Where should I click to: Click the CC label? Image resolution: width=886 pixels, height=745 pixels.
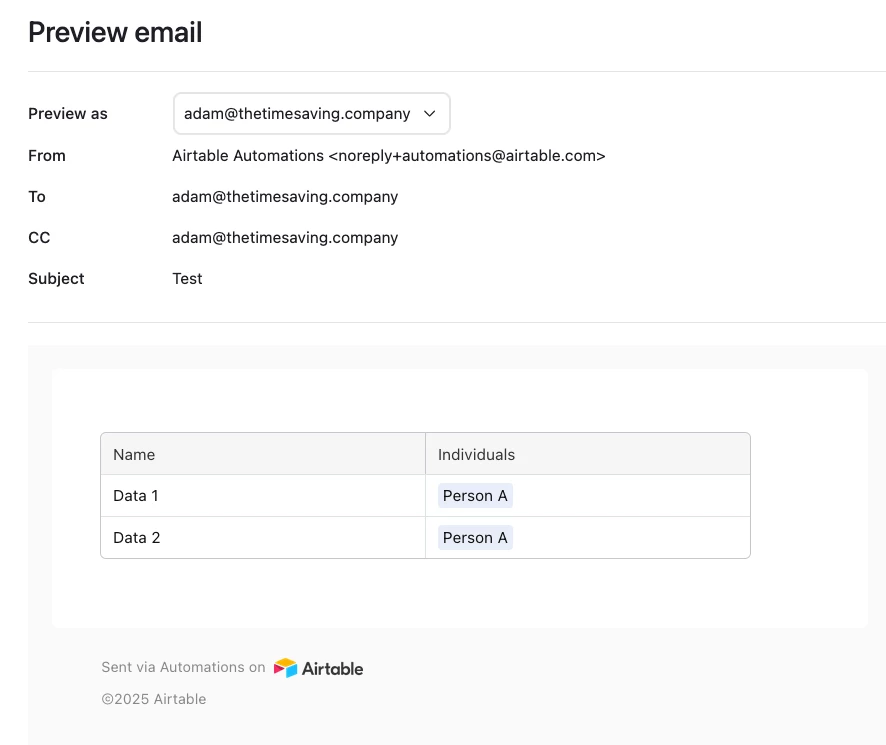click(x=39, y=238)
